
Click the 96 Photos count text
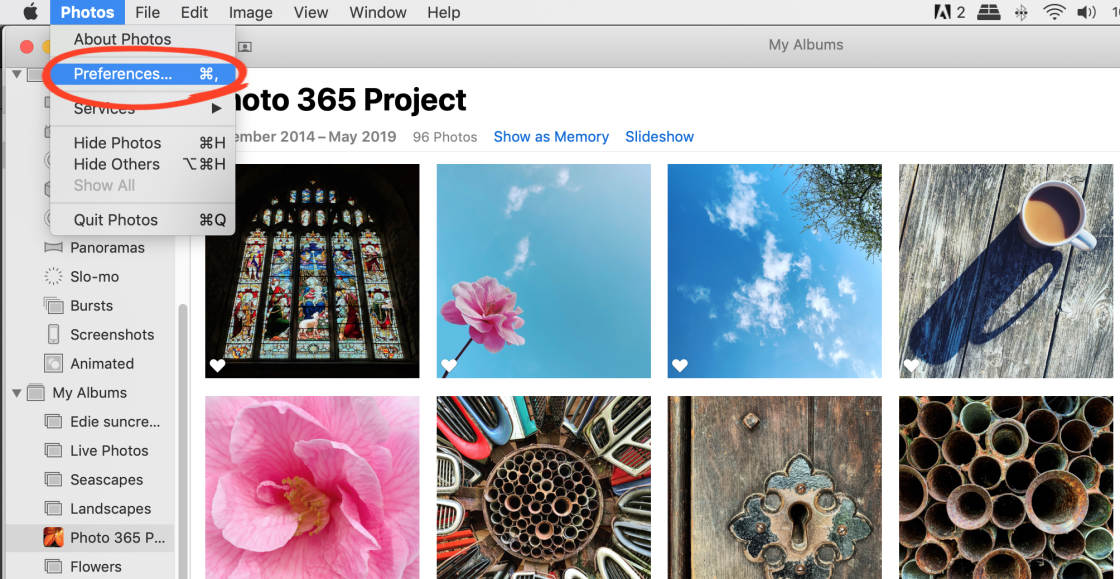pyautogui.click(x=445, y=137)
